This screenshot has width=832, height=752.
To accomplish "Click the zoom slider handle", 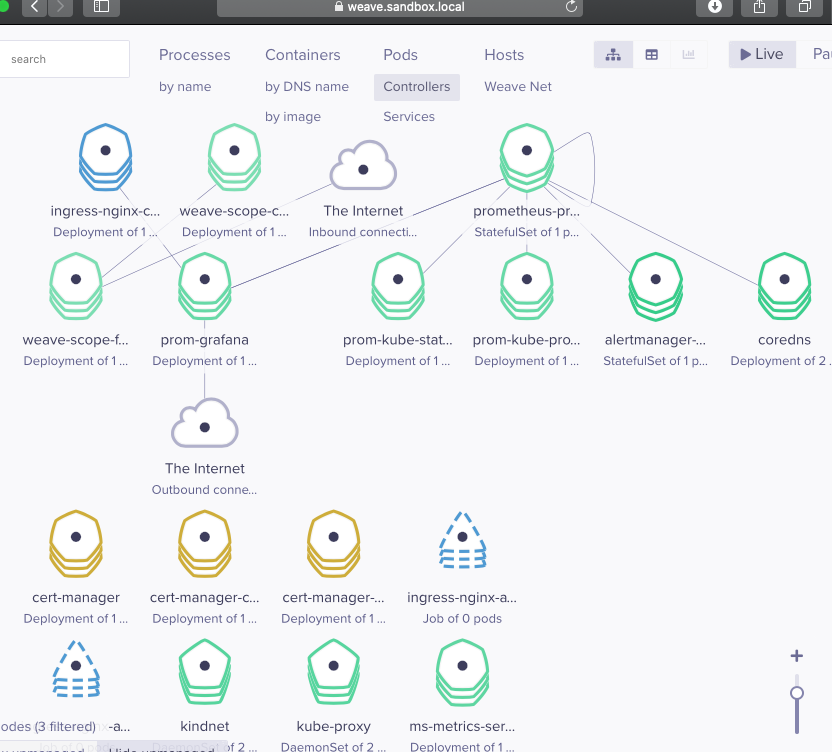I will point(796,693).
